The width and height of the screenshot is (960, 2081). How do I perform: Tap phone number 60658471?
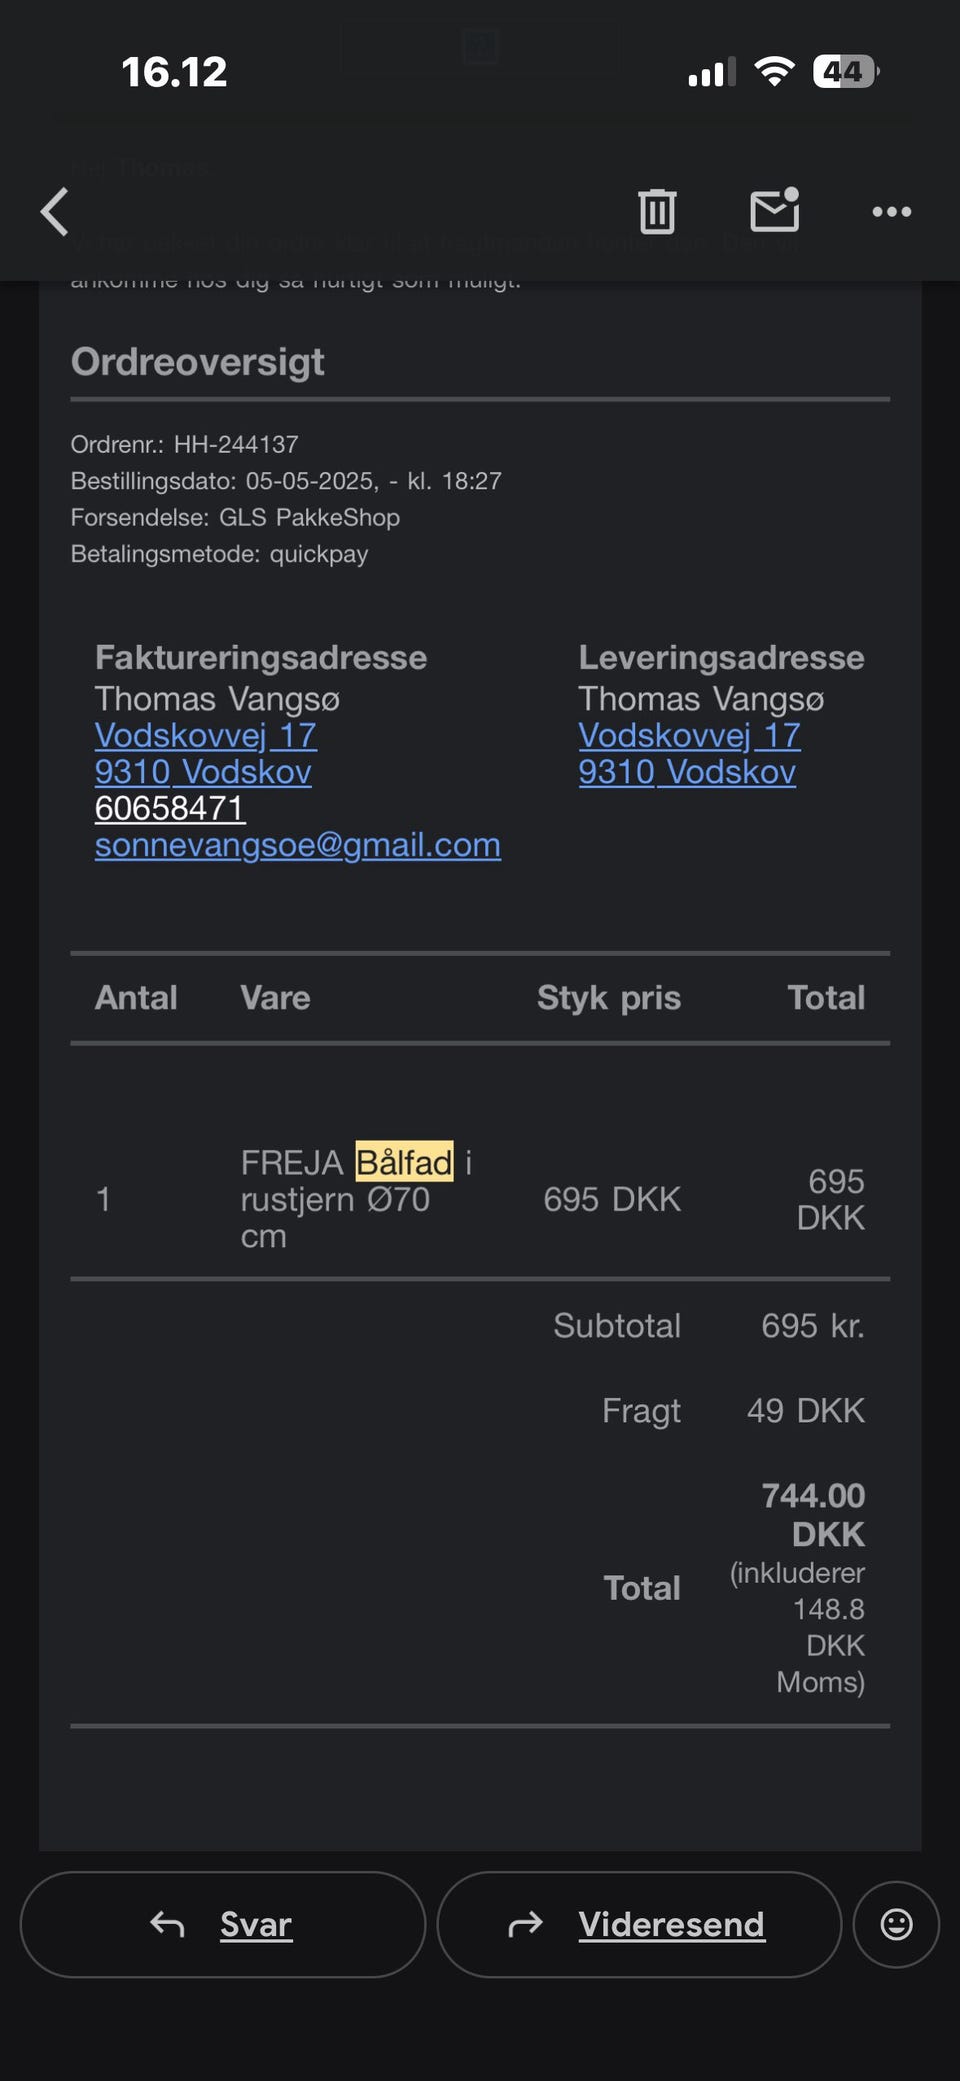pyautogui.click(x=169, y=808)
